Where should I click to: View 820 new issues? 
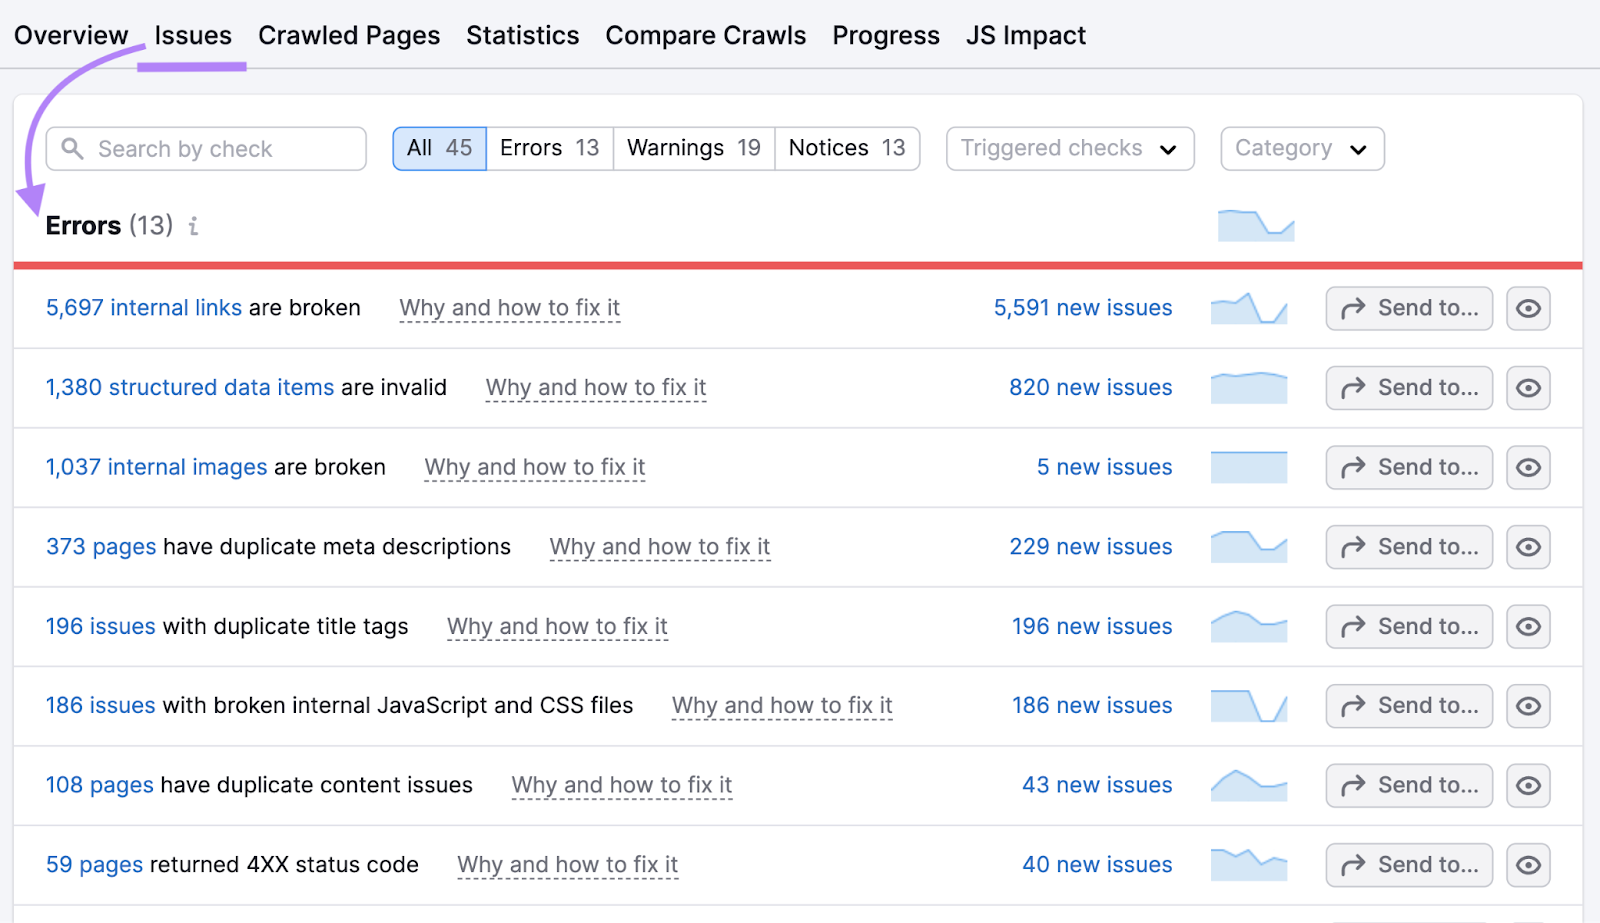[1091, 388]
